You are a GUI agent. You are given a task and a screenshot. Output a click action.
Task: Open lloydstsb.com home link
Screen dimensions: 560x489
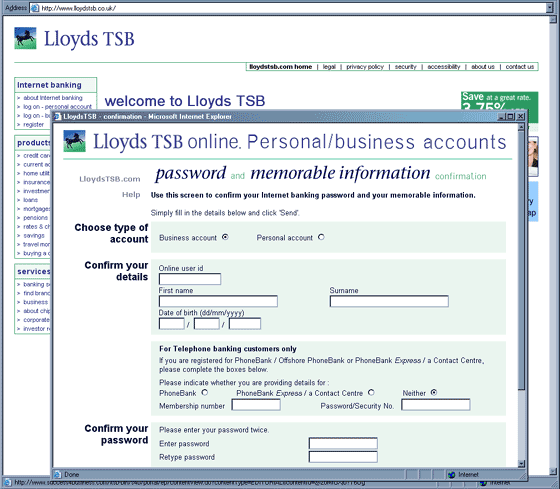[280, 67]
